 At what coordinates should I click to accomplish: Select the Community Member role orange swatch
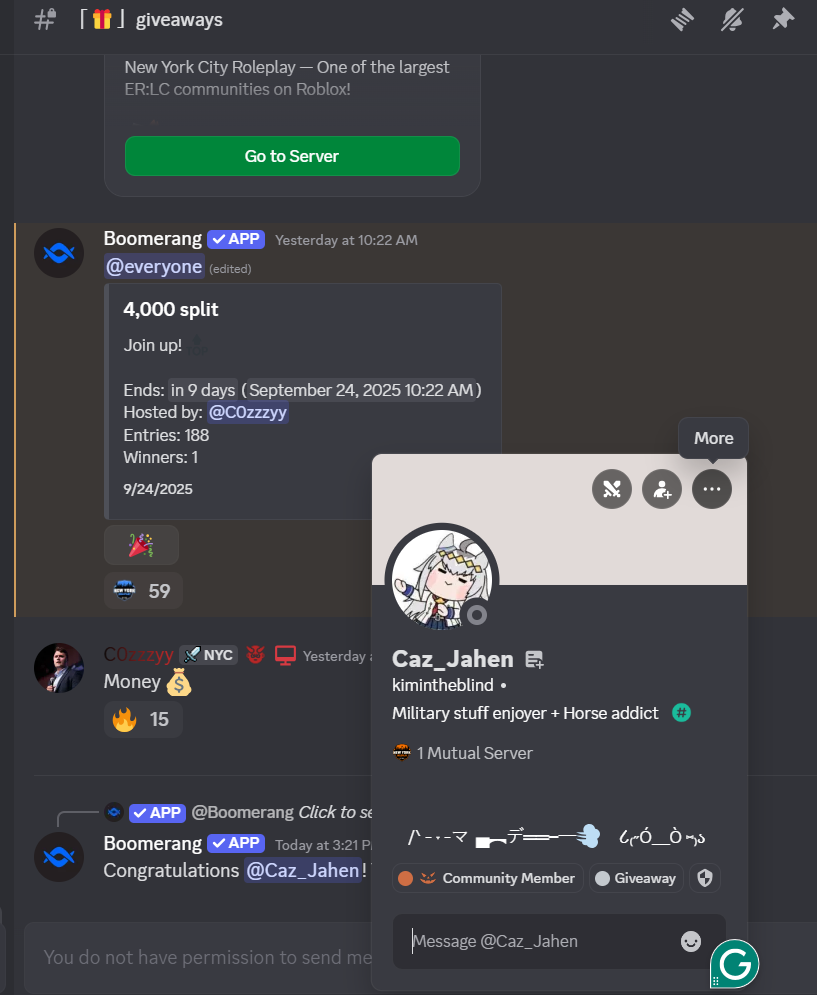[x=406, y=878]
